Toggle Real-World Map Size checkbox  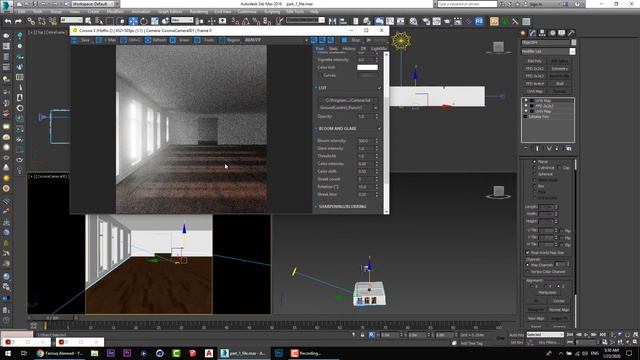point(527,253)
